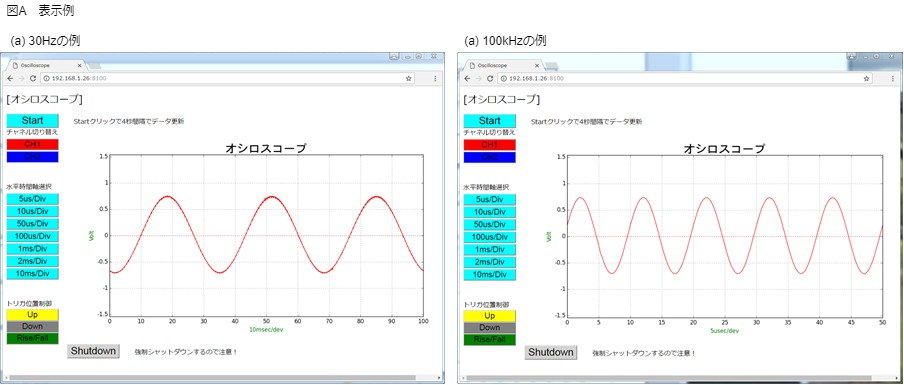Choose 100us/Div in right window
Image resolution: width=904 pixels, height=385 pixels.
pyautogui.click(x=489, y=237)
